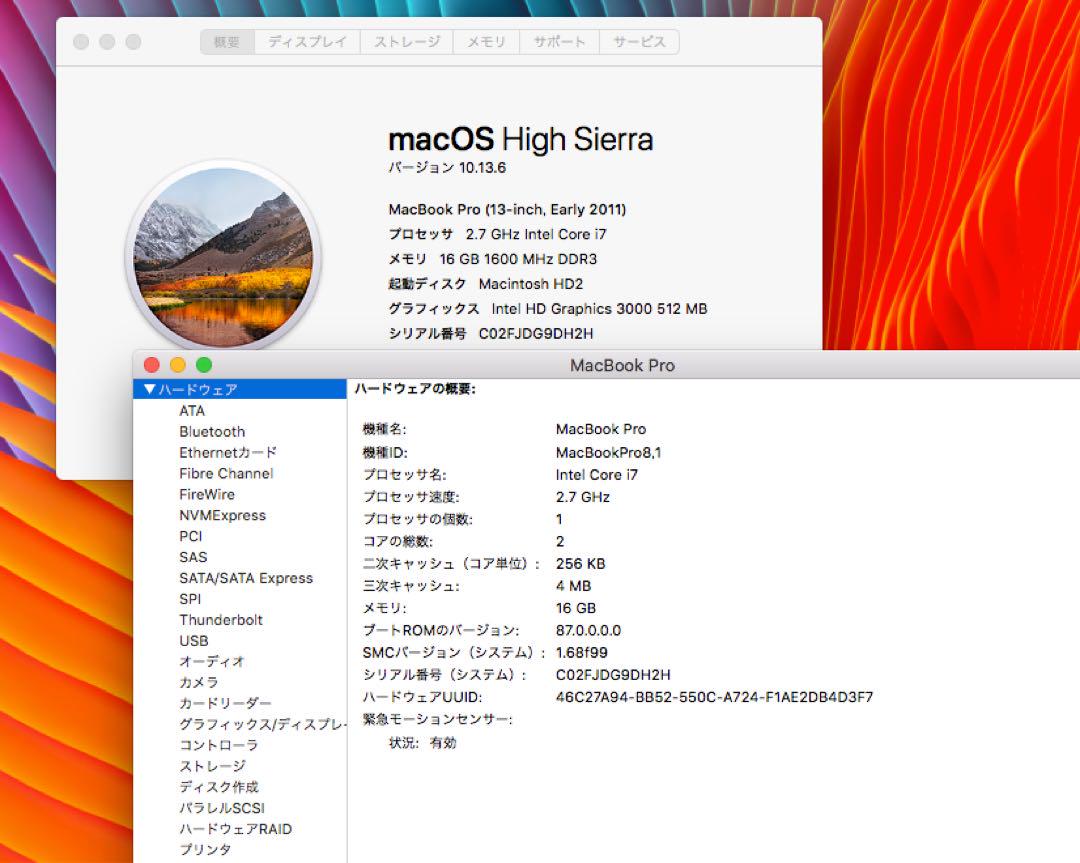Collapse the ハードウェア disclosure triangle

pyautogui.click(x=149, y=389)
